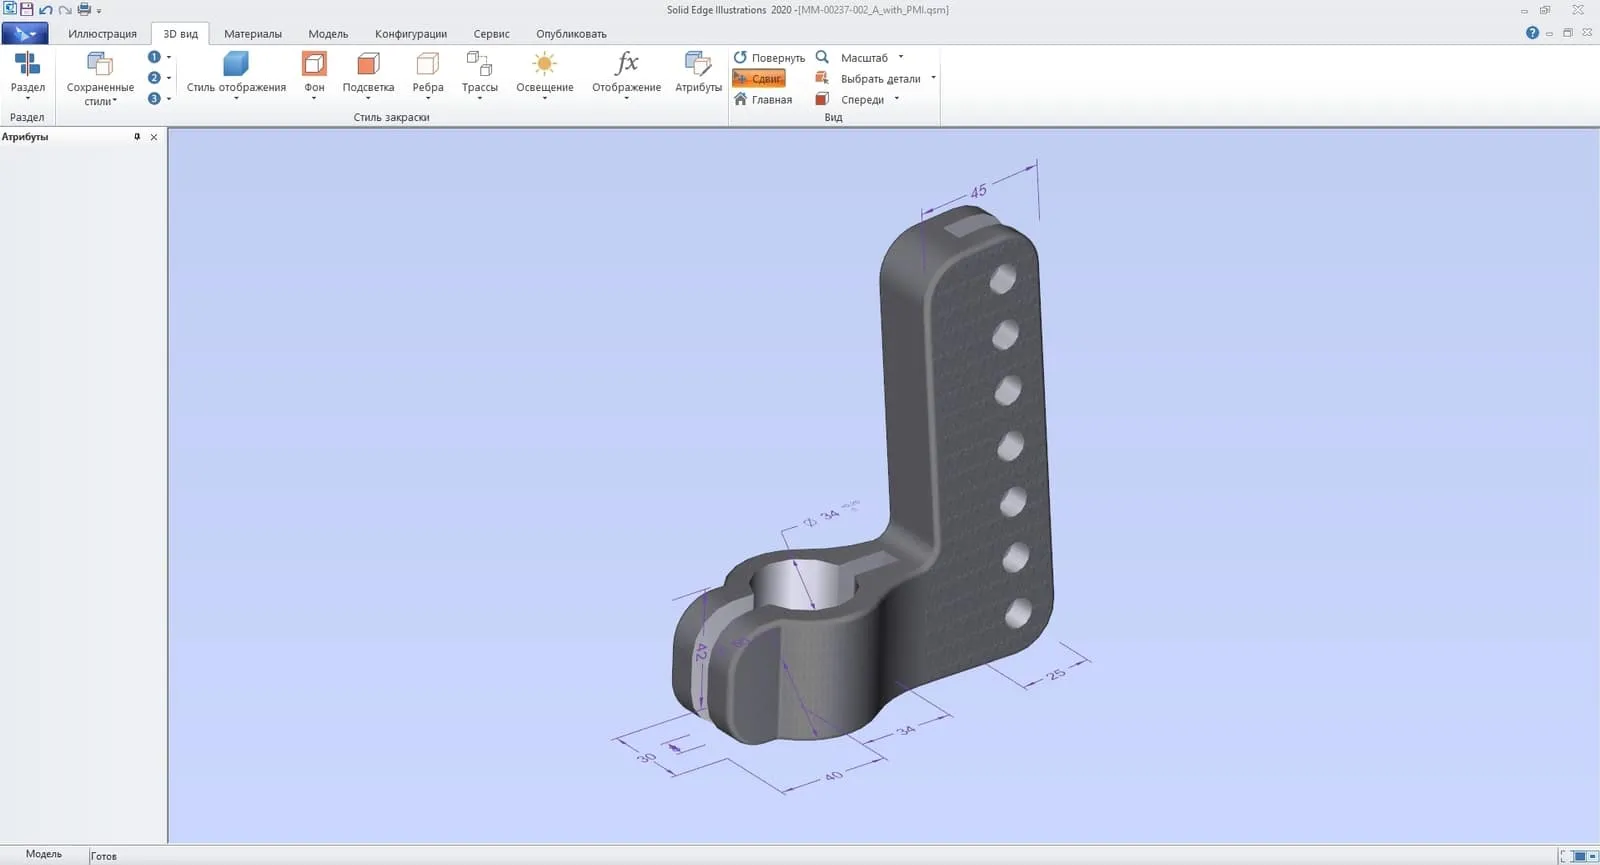Click the 42 dimension label on model
Image resolution: width=1600 pixels, height=865 pixels.
pos(701,652)
